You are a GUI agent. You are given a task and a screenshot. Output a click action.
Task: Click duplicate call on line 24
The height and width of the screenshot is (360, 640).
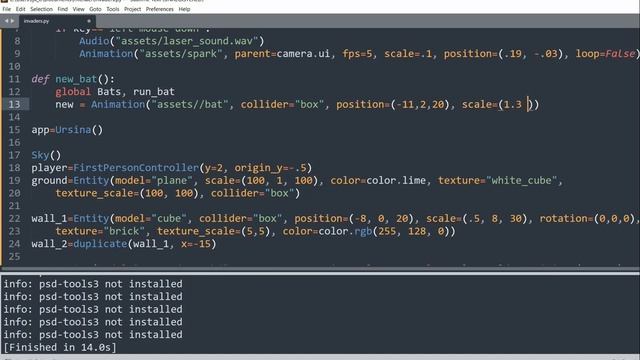point(100,244)
